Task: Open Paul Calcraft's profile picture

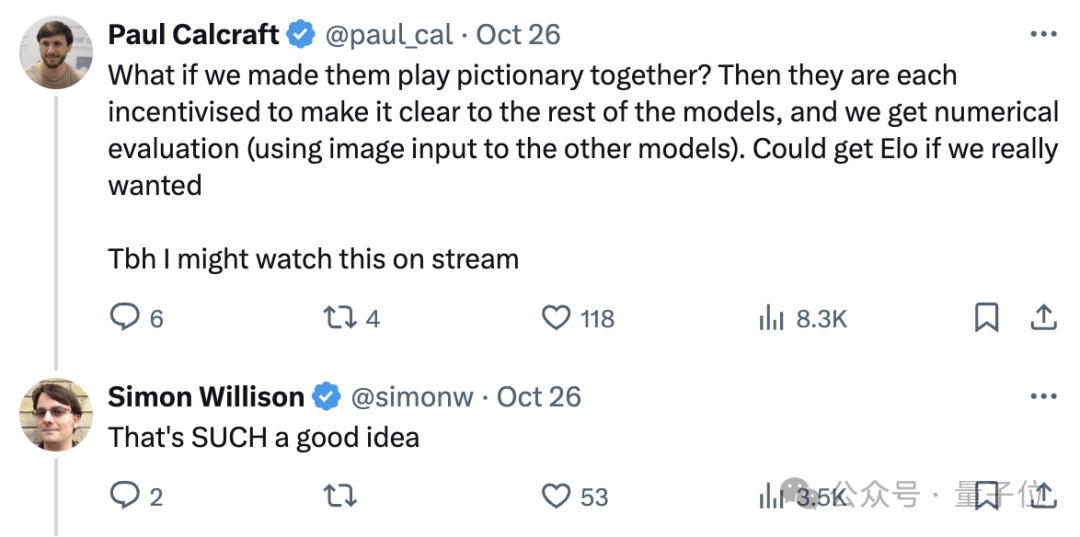Action: point(56,52)
